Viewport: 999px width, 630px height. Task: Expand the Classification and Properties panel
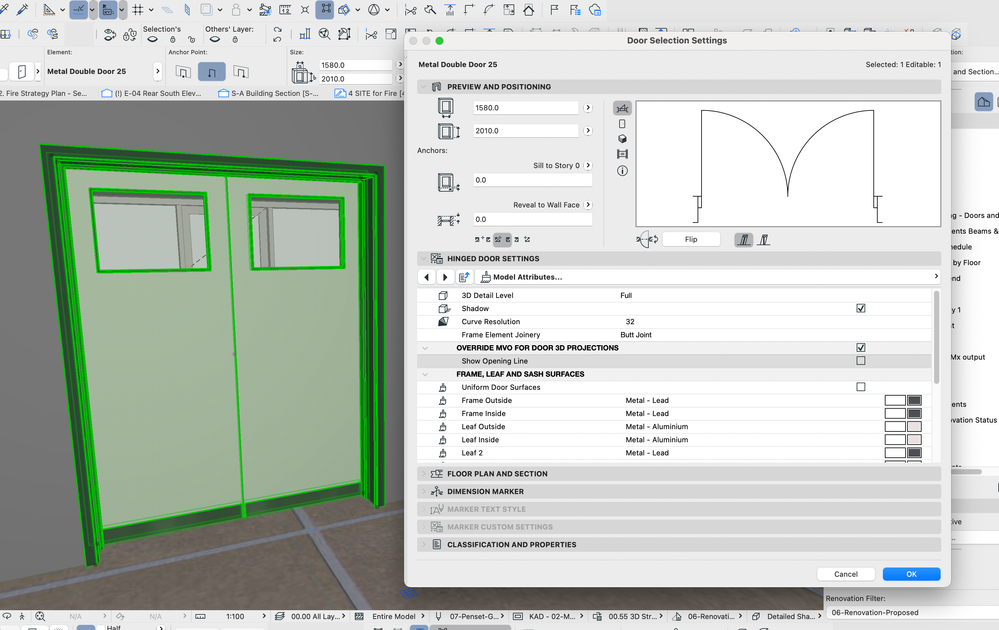coord(511,545)
